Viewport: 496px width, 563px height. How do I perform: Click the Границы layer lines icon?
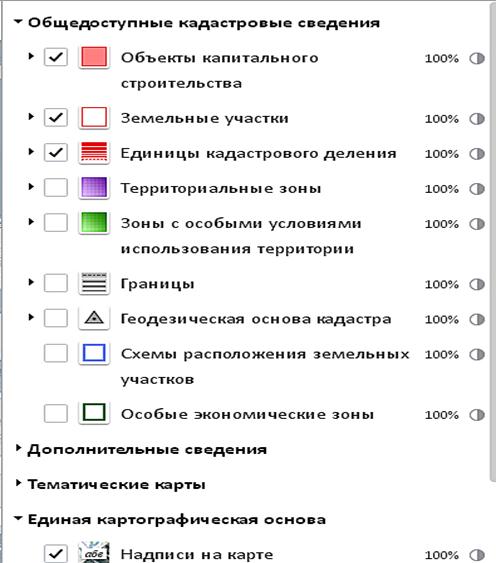click(94, 284)
